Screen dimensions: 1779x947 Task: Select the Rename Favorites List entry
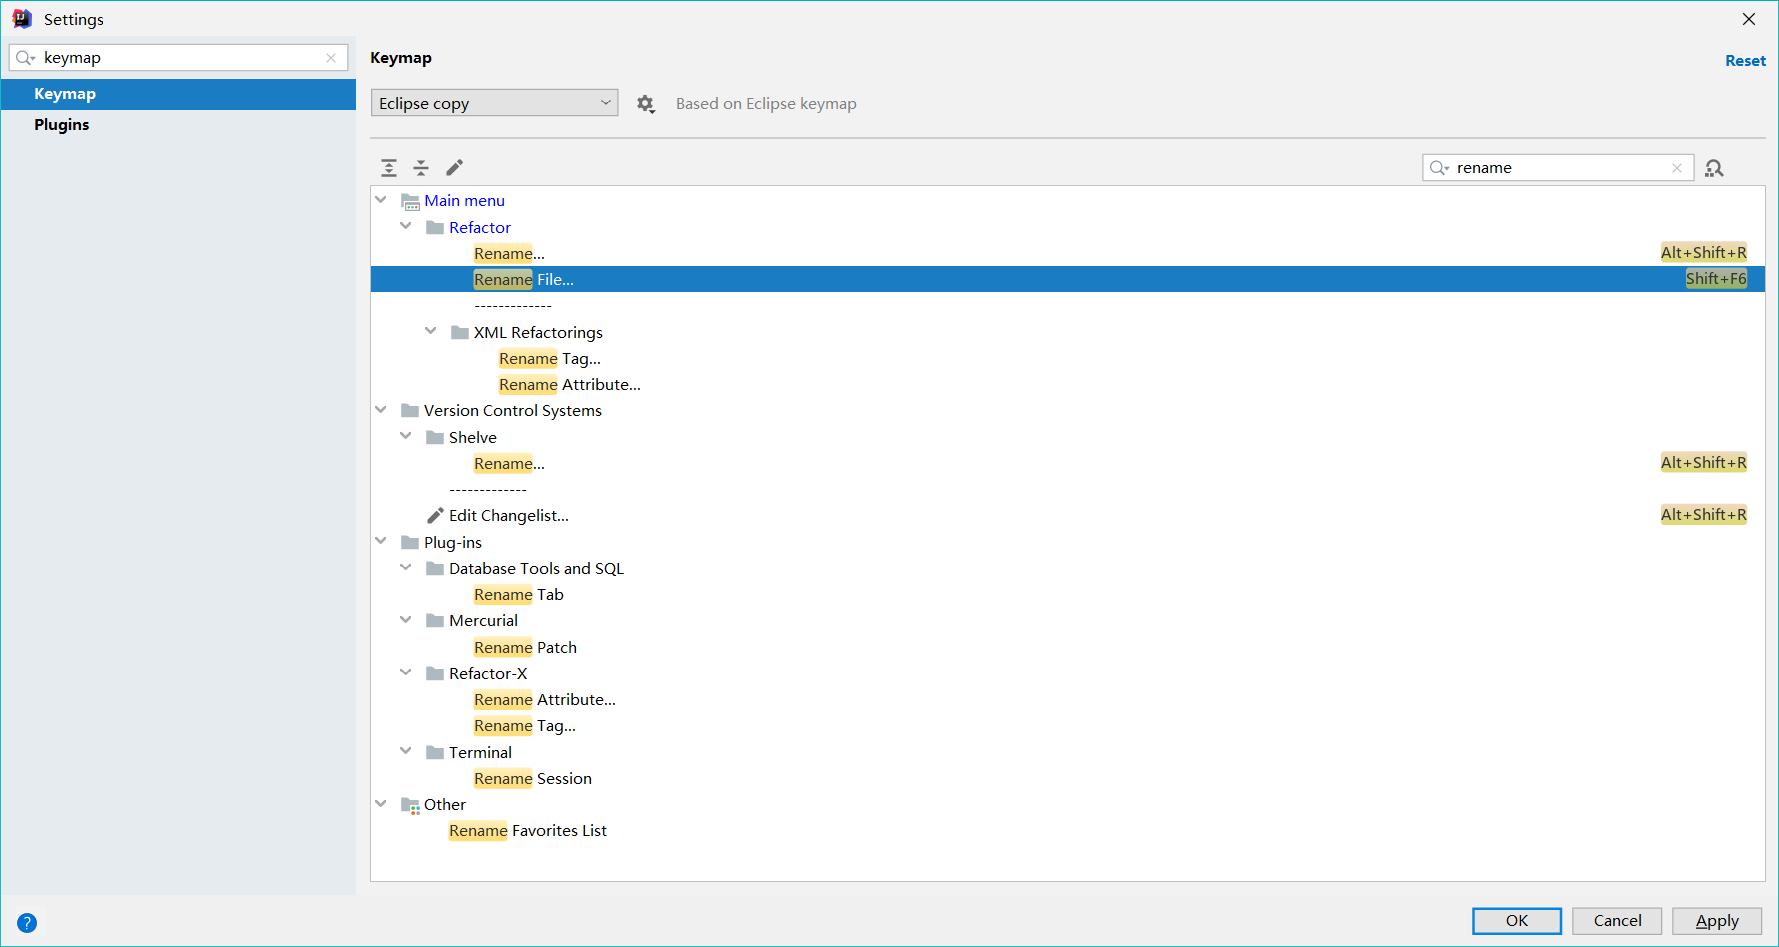click(528, 830)
